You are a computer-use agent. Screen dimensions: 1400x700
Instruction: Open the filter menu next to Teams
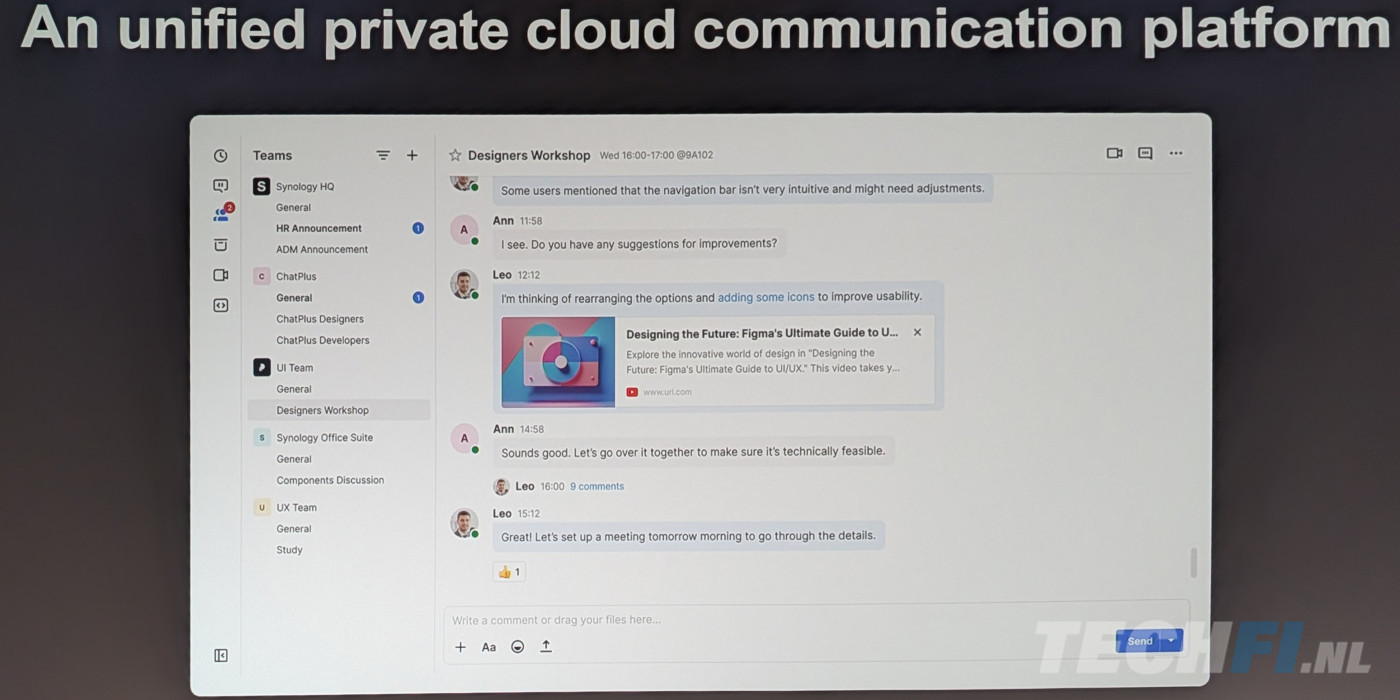[383, 155]
